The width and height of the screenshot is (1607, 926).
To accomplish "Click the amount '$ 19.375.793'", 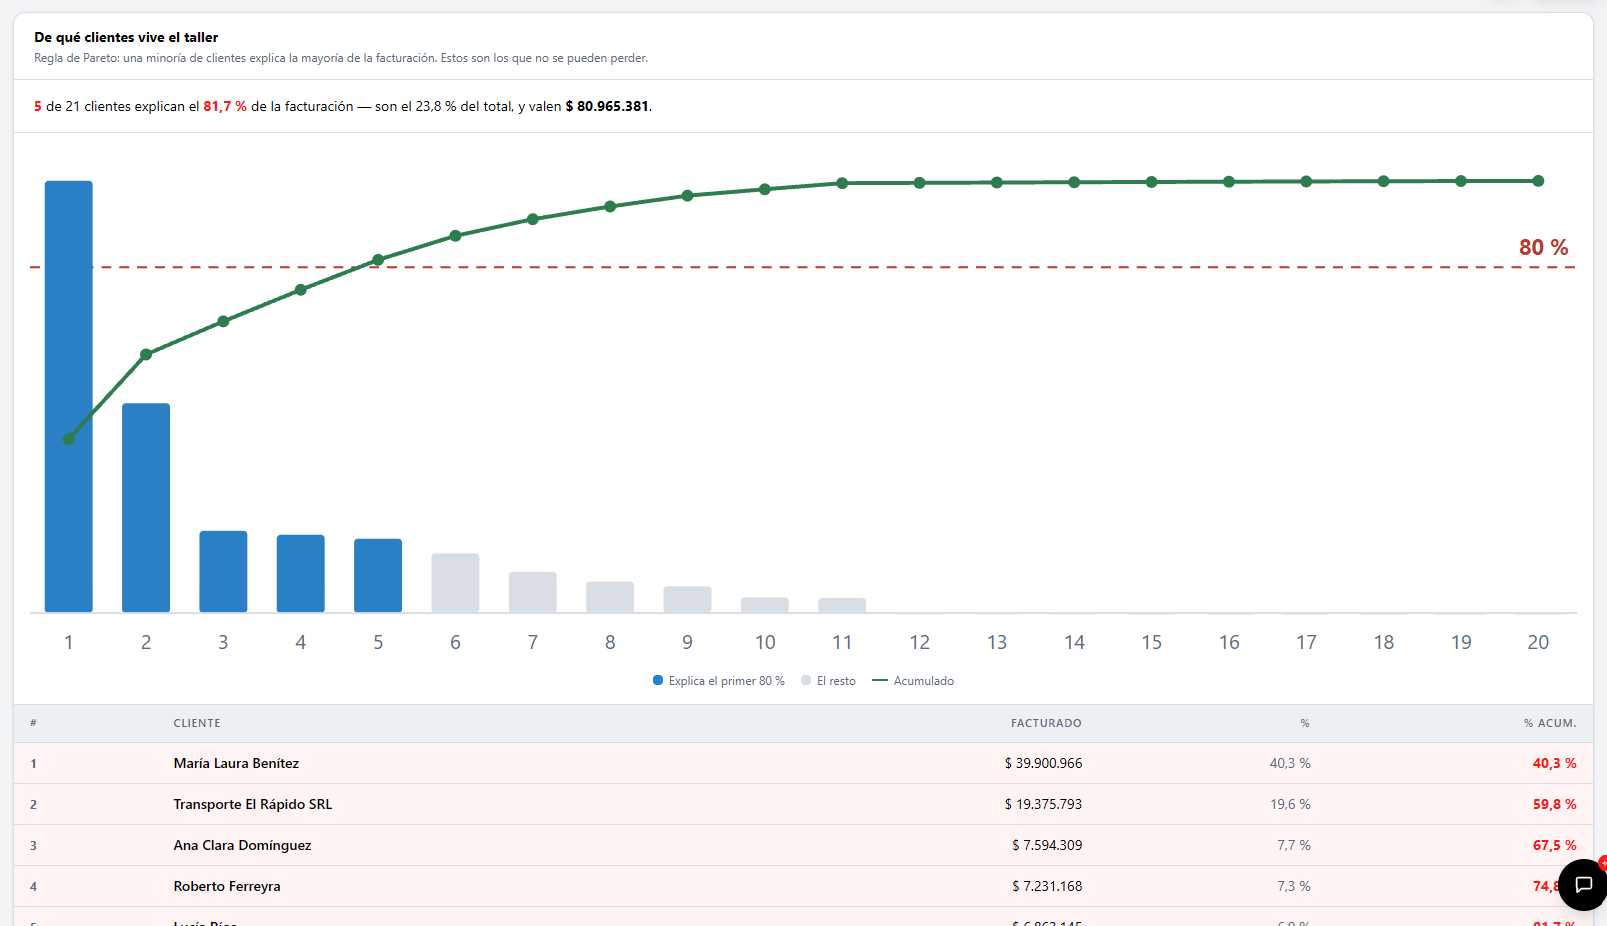I will tap(1043, 804).
